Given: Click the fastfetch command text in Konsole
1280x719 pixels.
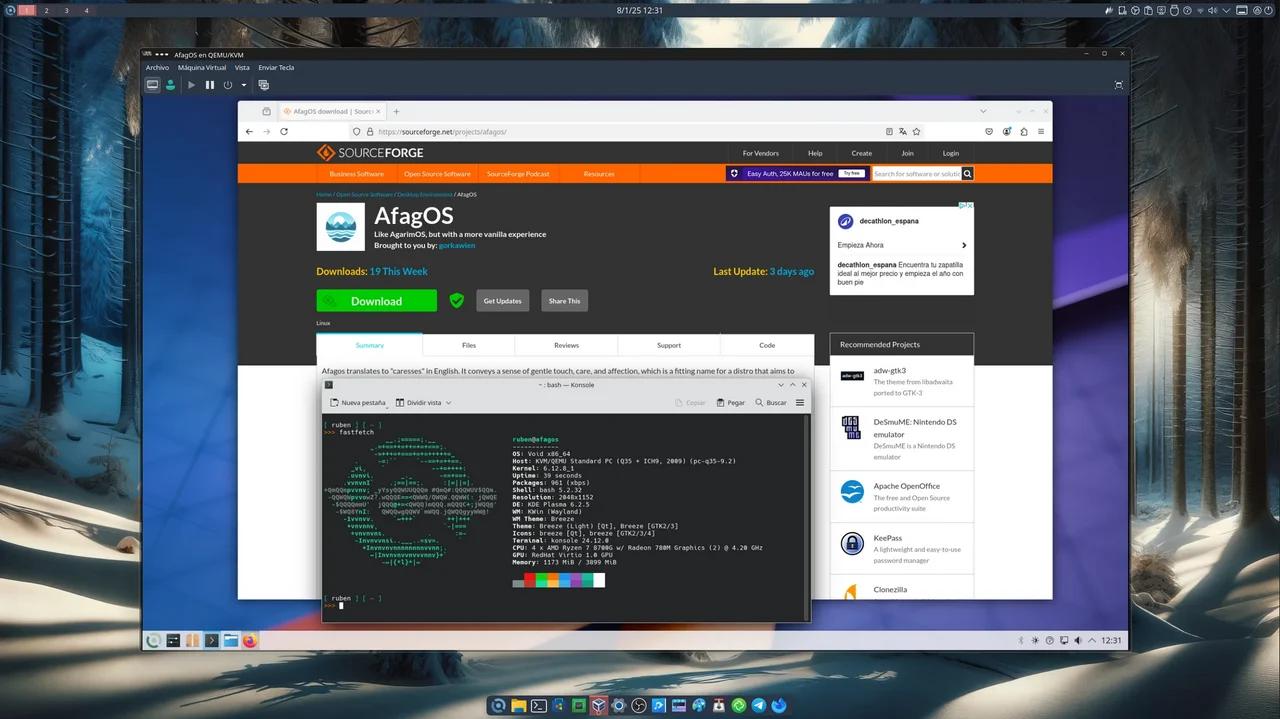Looking at the screenshot, I should click(355, 432).
